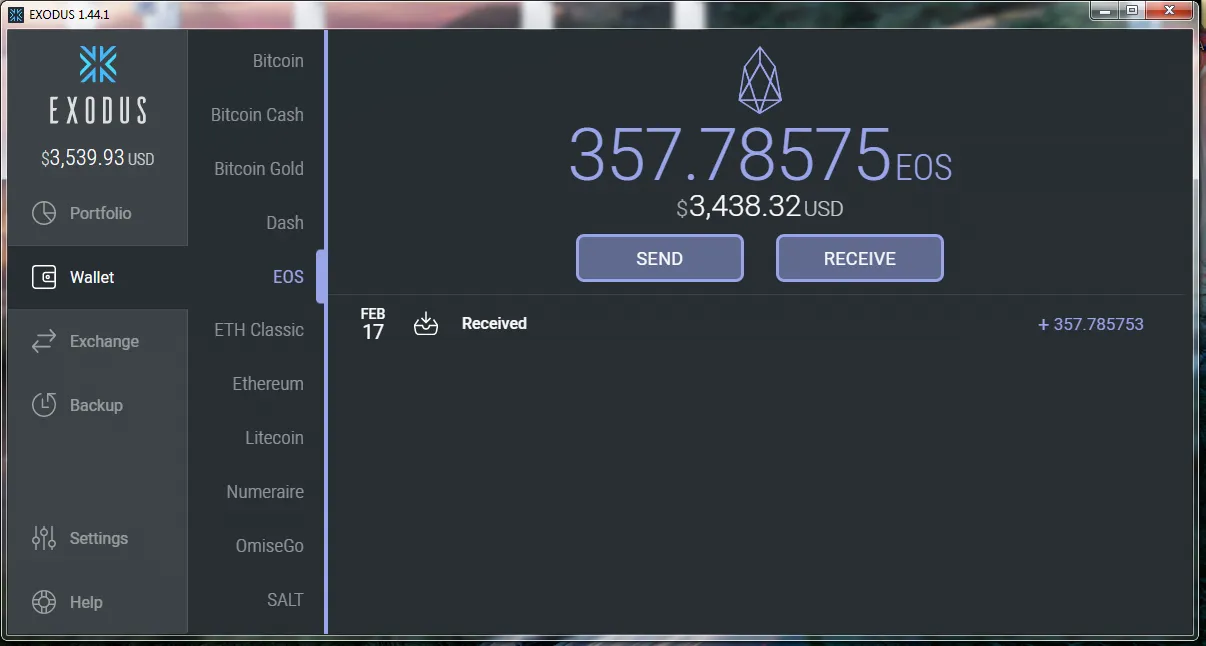The width and height of the screenshot is (1206, 646).
Task: Select Bitcoin in the asset list
Action: point(278,61)
